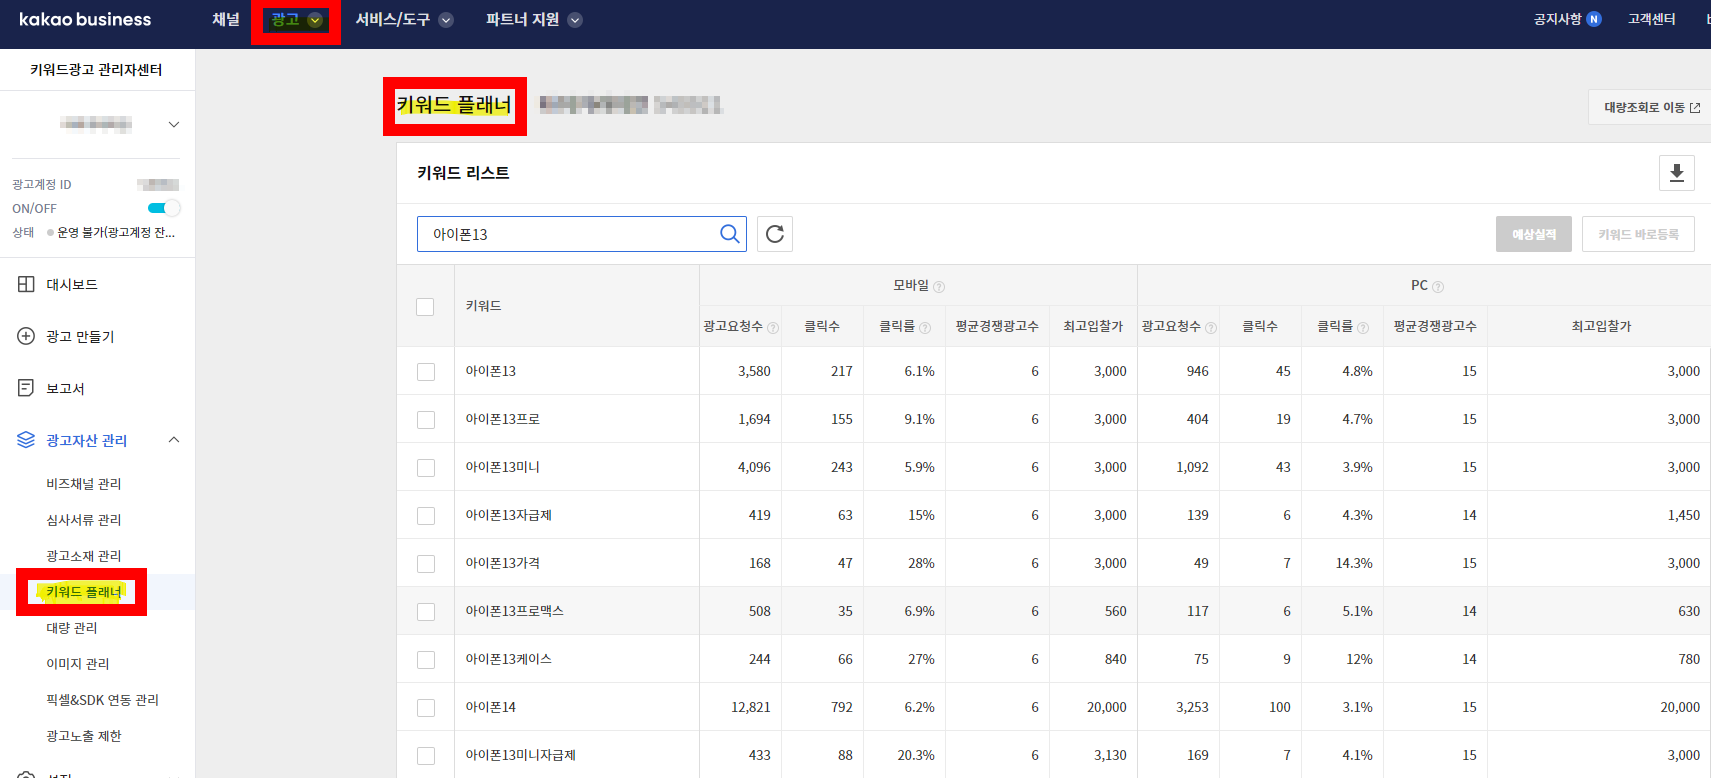Click the 예상실적 button
The width and height of the screenshot is (1711, 778).
(x=1534, y=234)
